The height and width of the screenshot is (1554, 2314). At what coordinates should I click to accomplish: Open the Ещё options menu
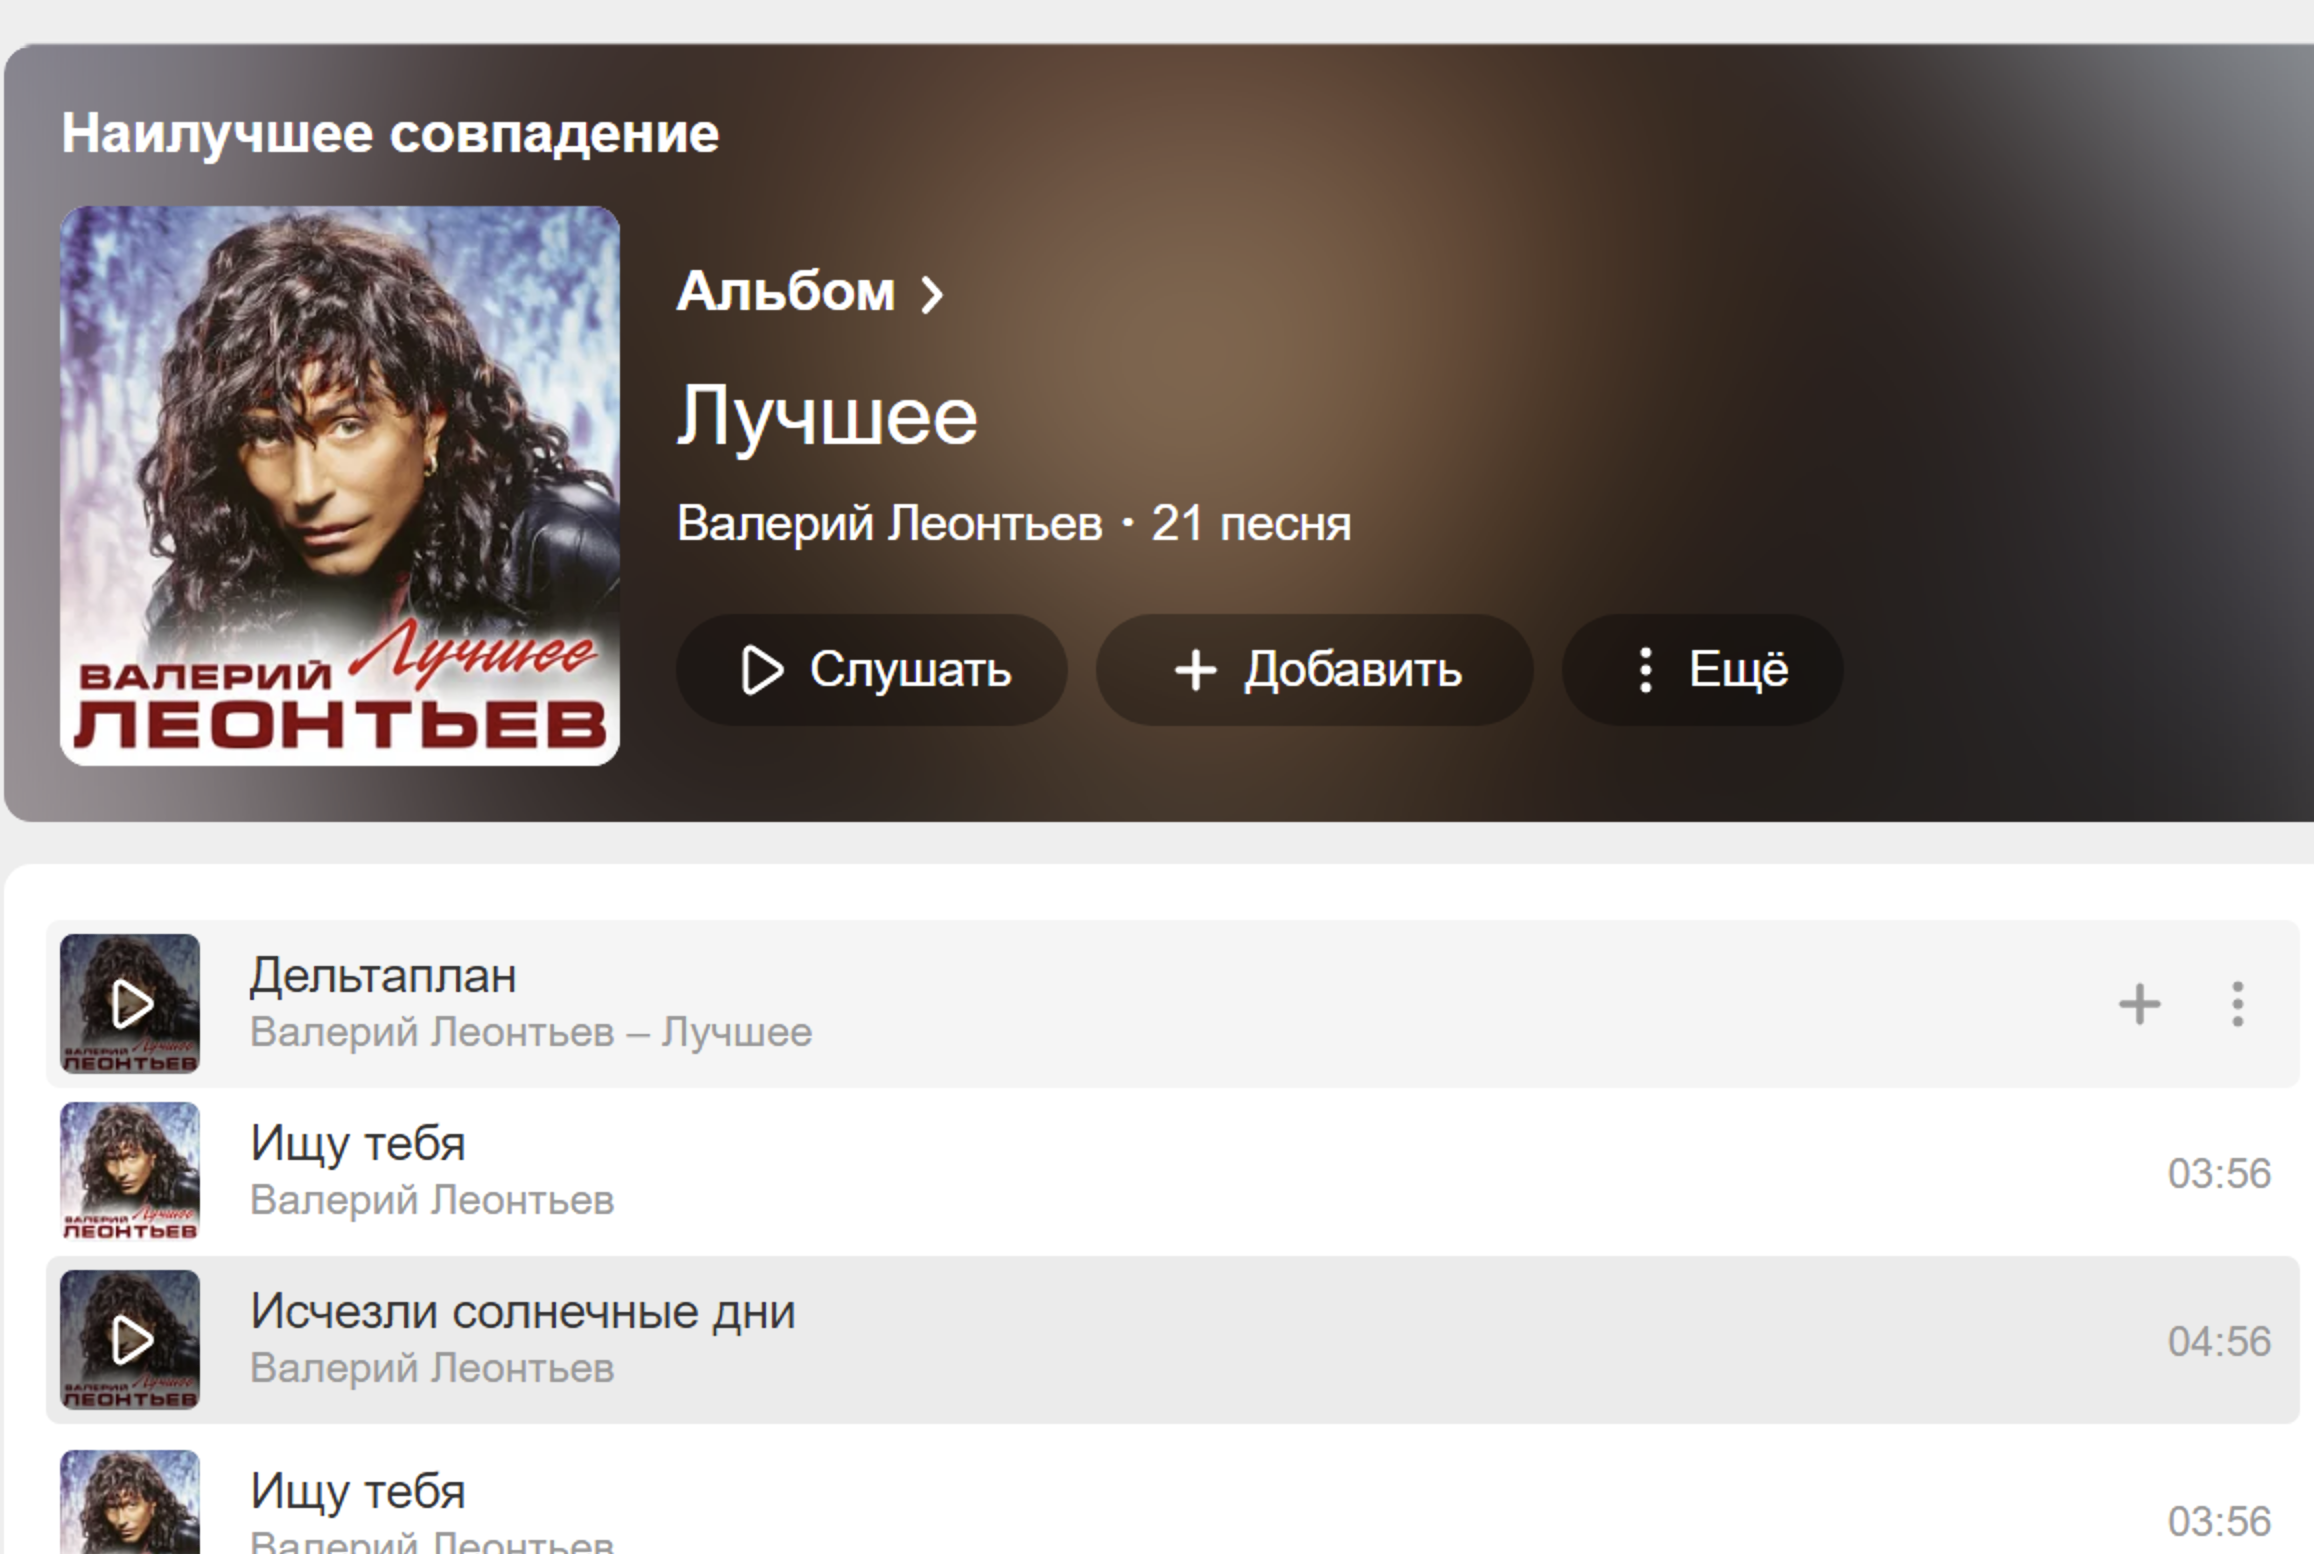coord(1702,669)
